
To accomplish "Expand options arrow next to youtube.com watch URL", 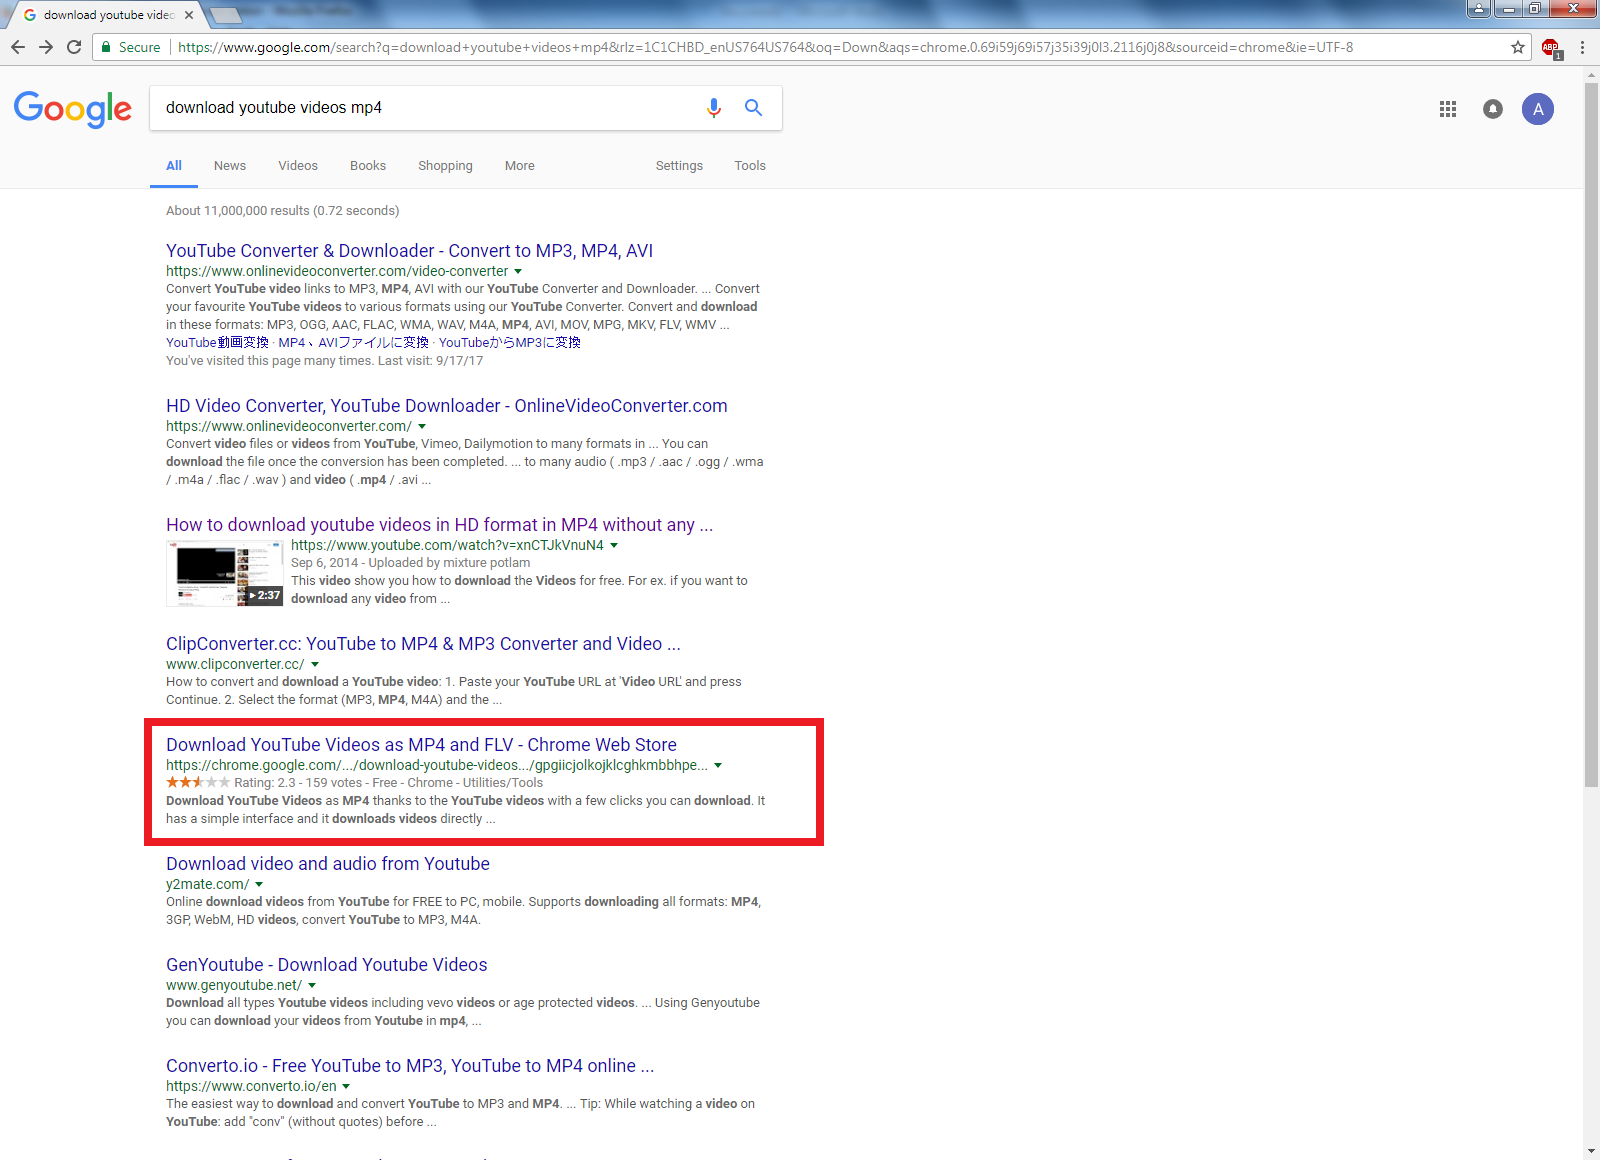I will click(614, 545).
